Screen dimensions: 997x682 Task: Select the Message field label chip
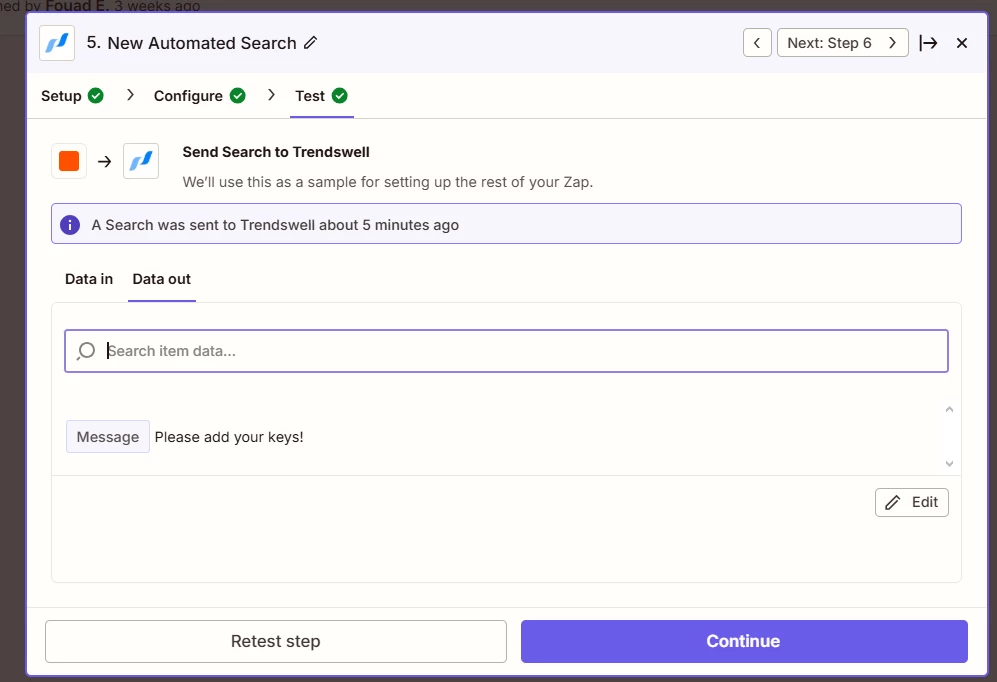[107, 437]
